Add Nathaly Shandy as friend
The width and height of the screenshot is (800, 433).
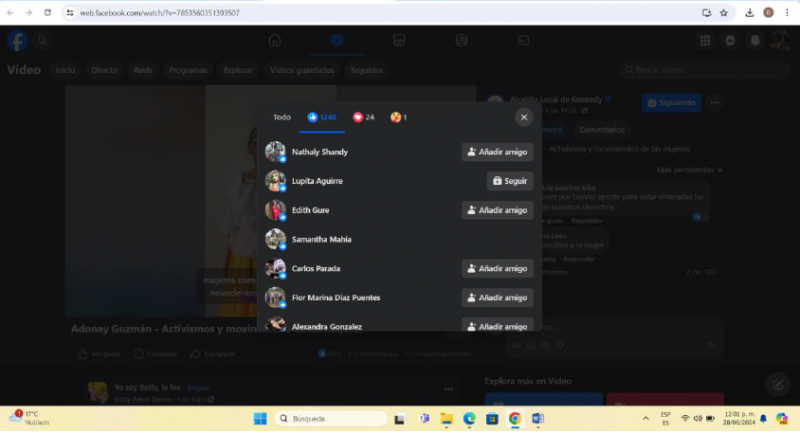pyautogui.click(x=497, y=152)
